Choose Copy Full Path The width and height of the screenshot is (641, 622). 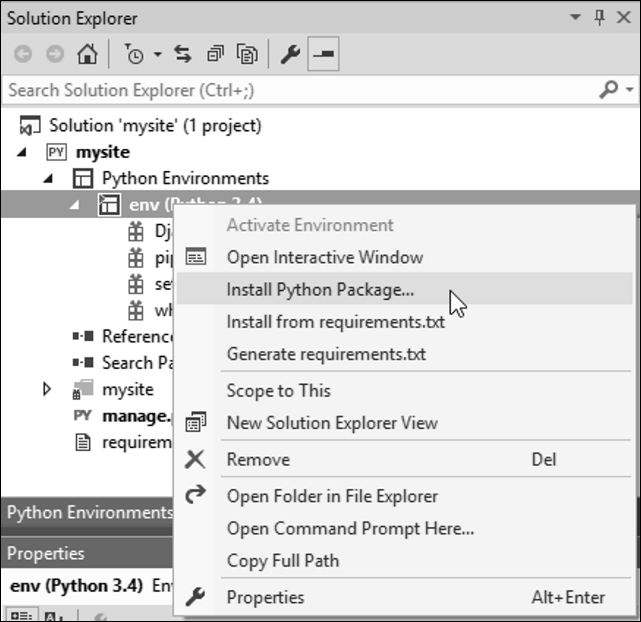click(283, 561)
